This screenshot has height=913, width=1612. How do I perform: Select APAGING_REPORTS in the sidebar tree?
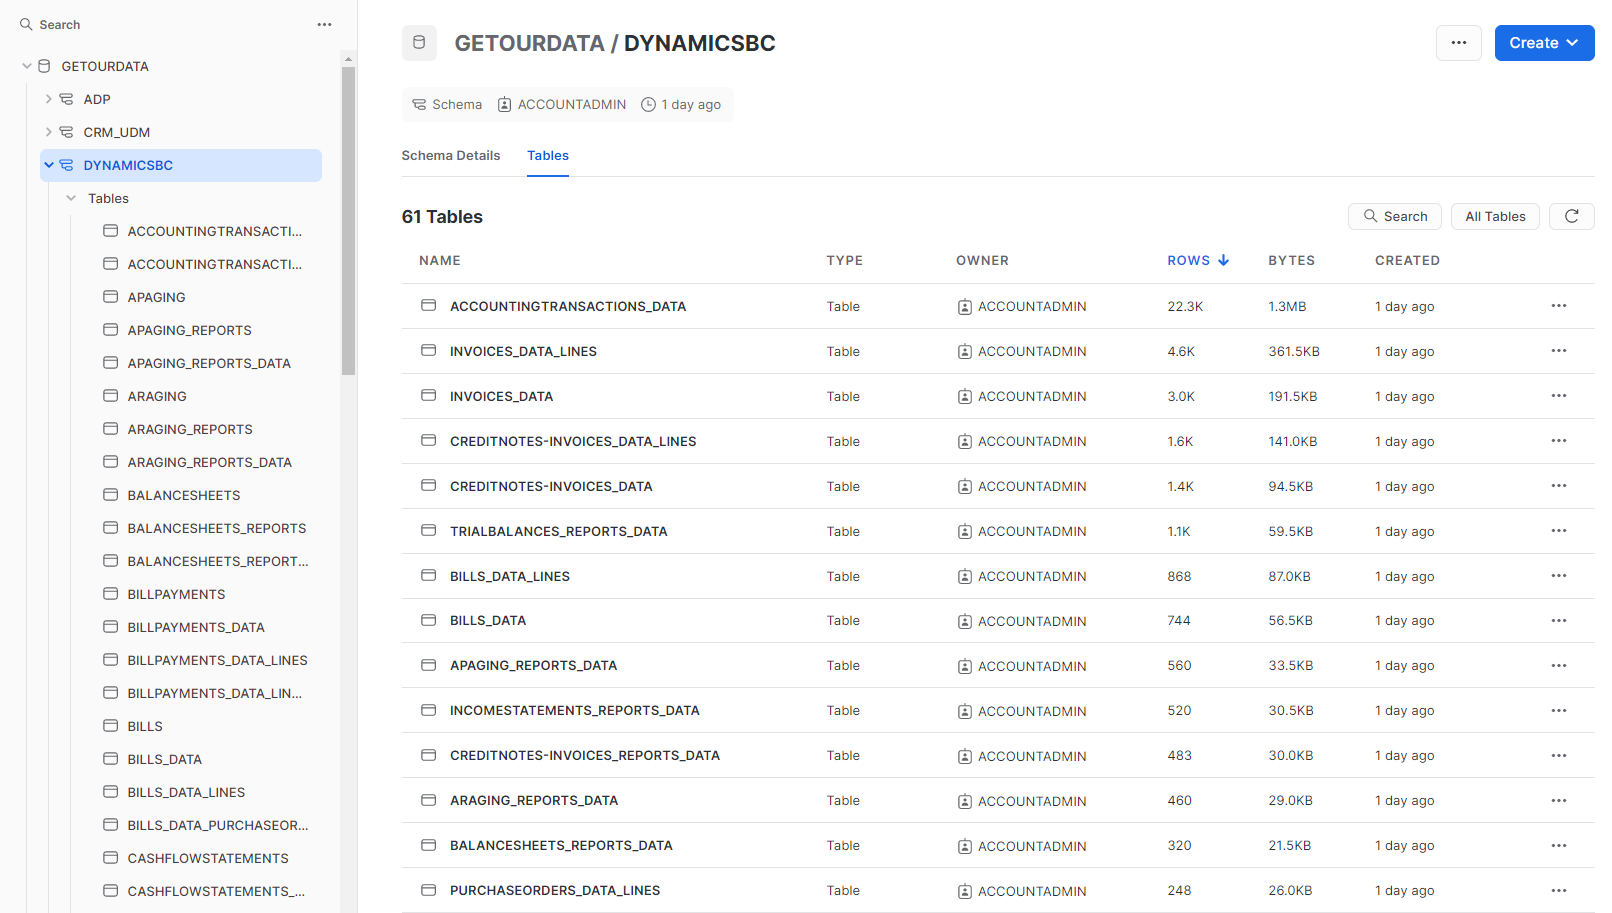click(x=189, y=330)
